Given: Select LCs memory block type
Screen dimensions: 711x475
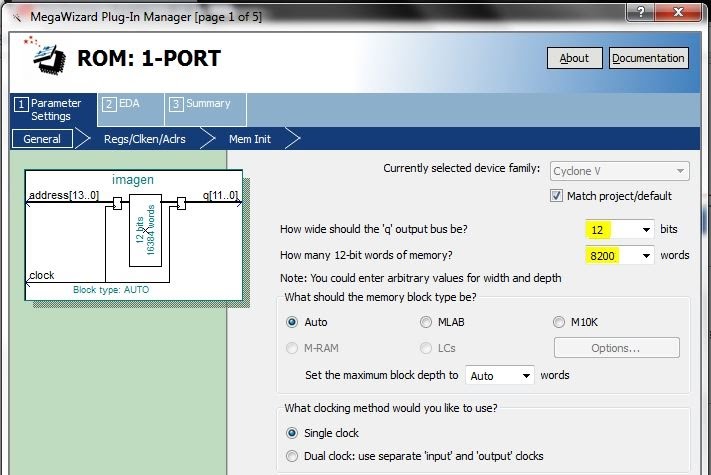Looking at the screenshot, I should point(425,348).
